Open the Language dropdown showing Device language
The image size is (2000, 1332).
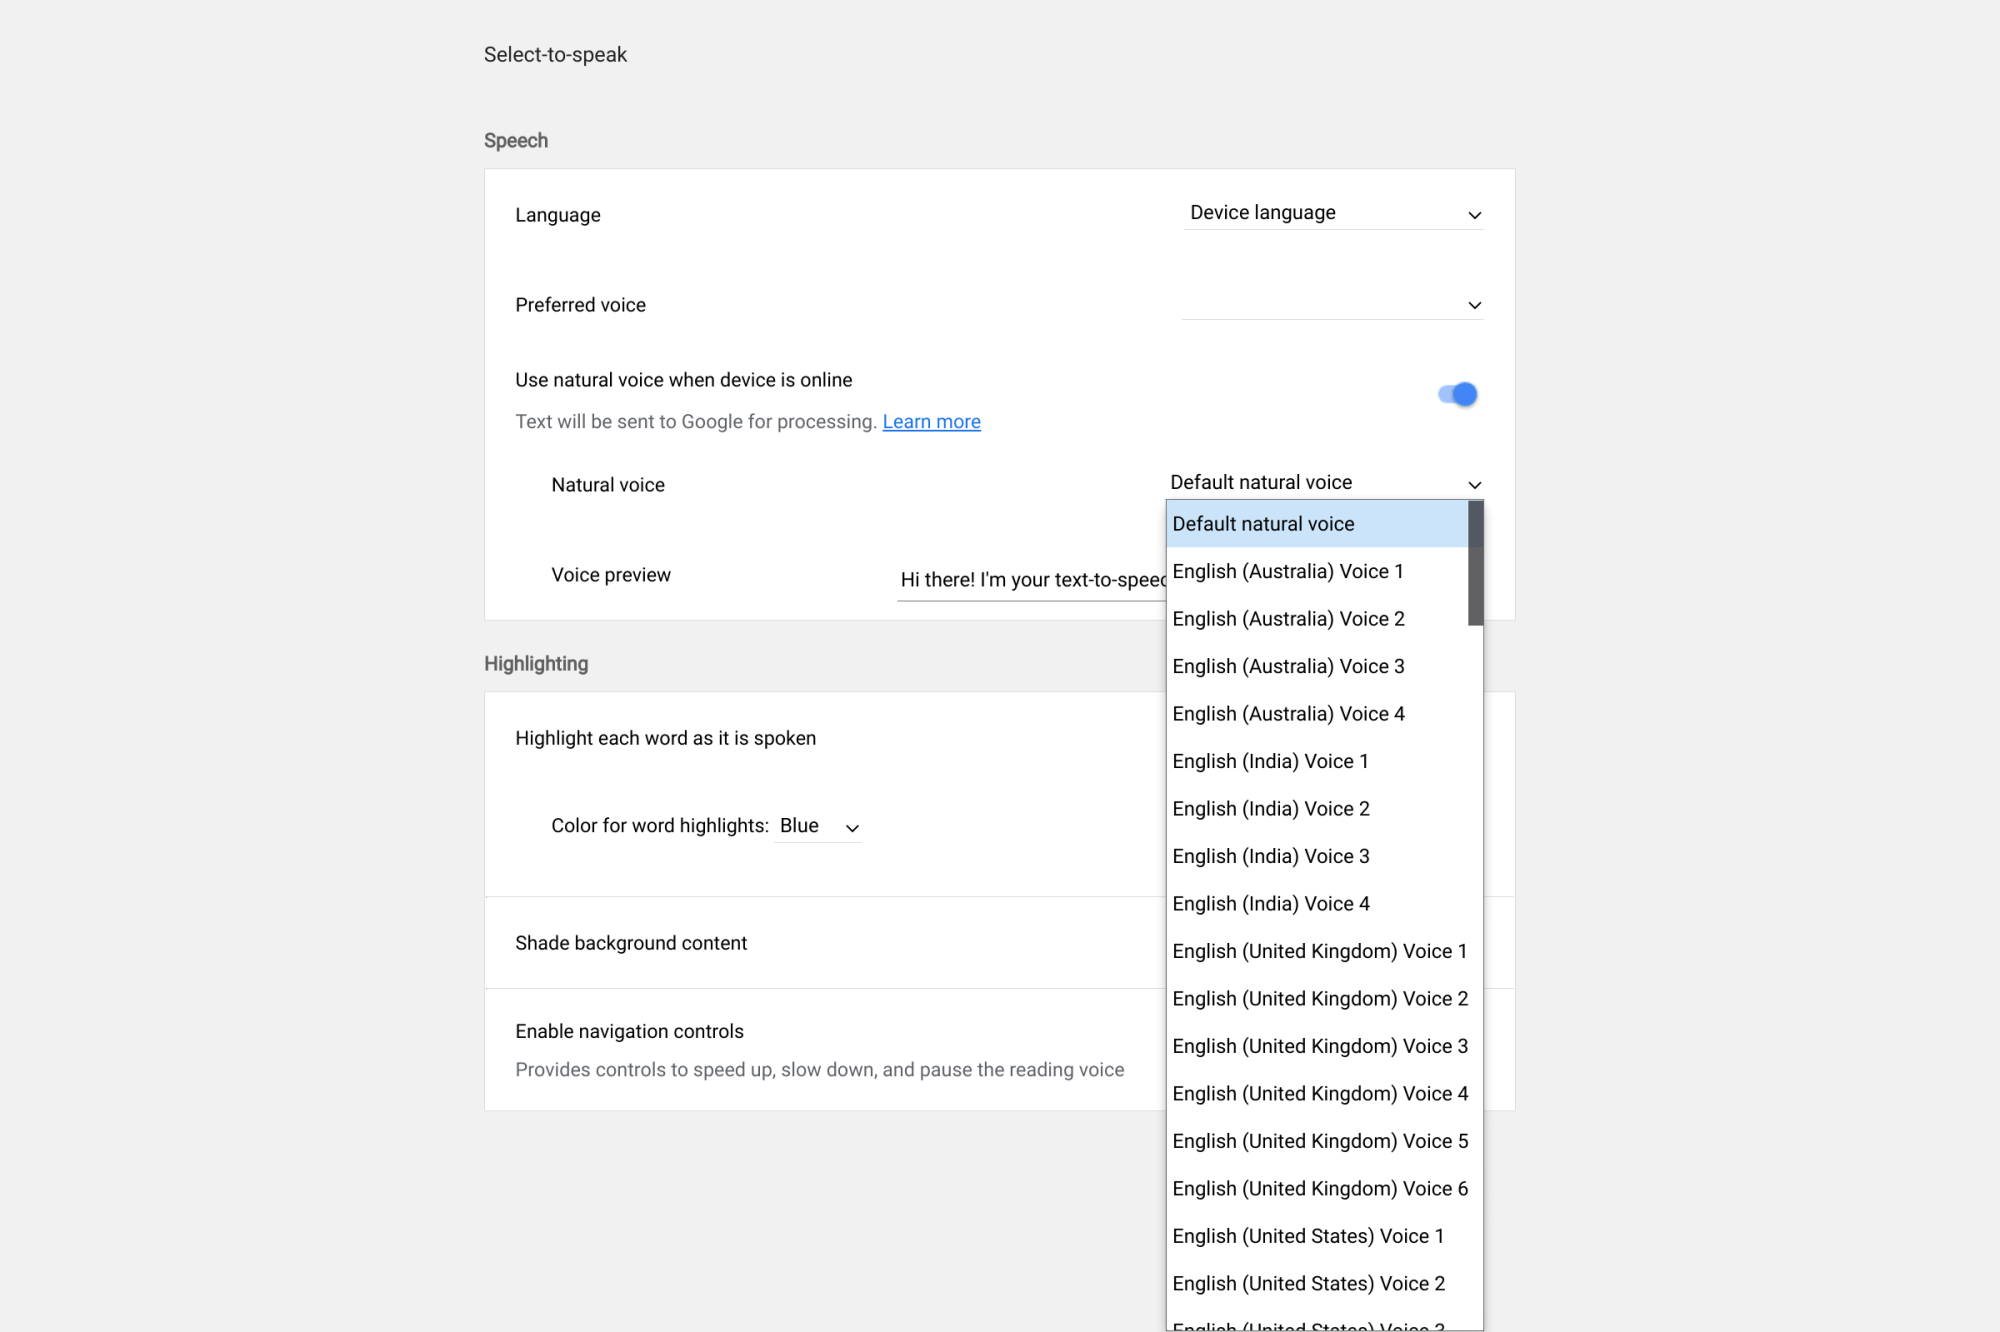[x=1333, y=213]
